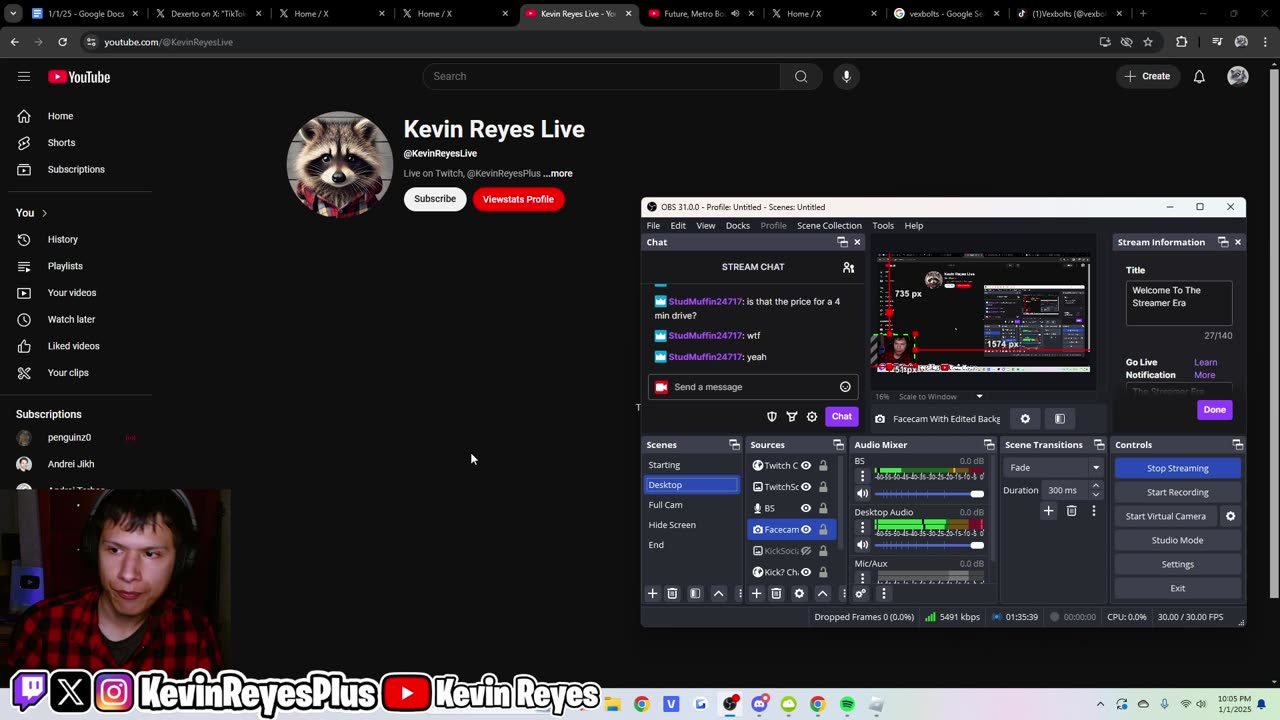Open the Scene Collection menu
The width and height of the screenshot is (1280, 720).
click(829, 226)
